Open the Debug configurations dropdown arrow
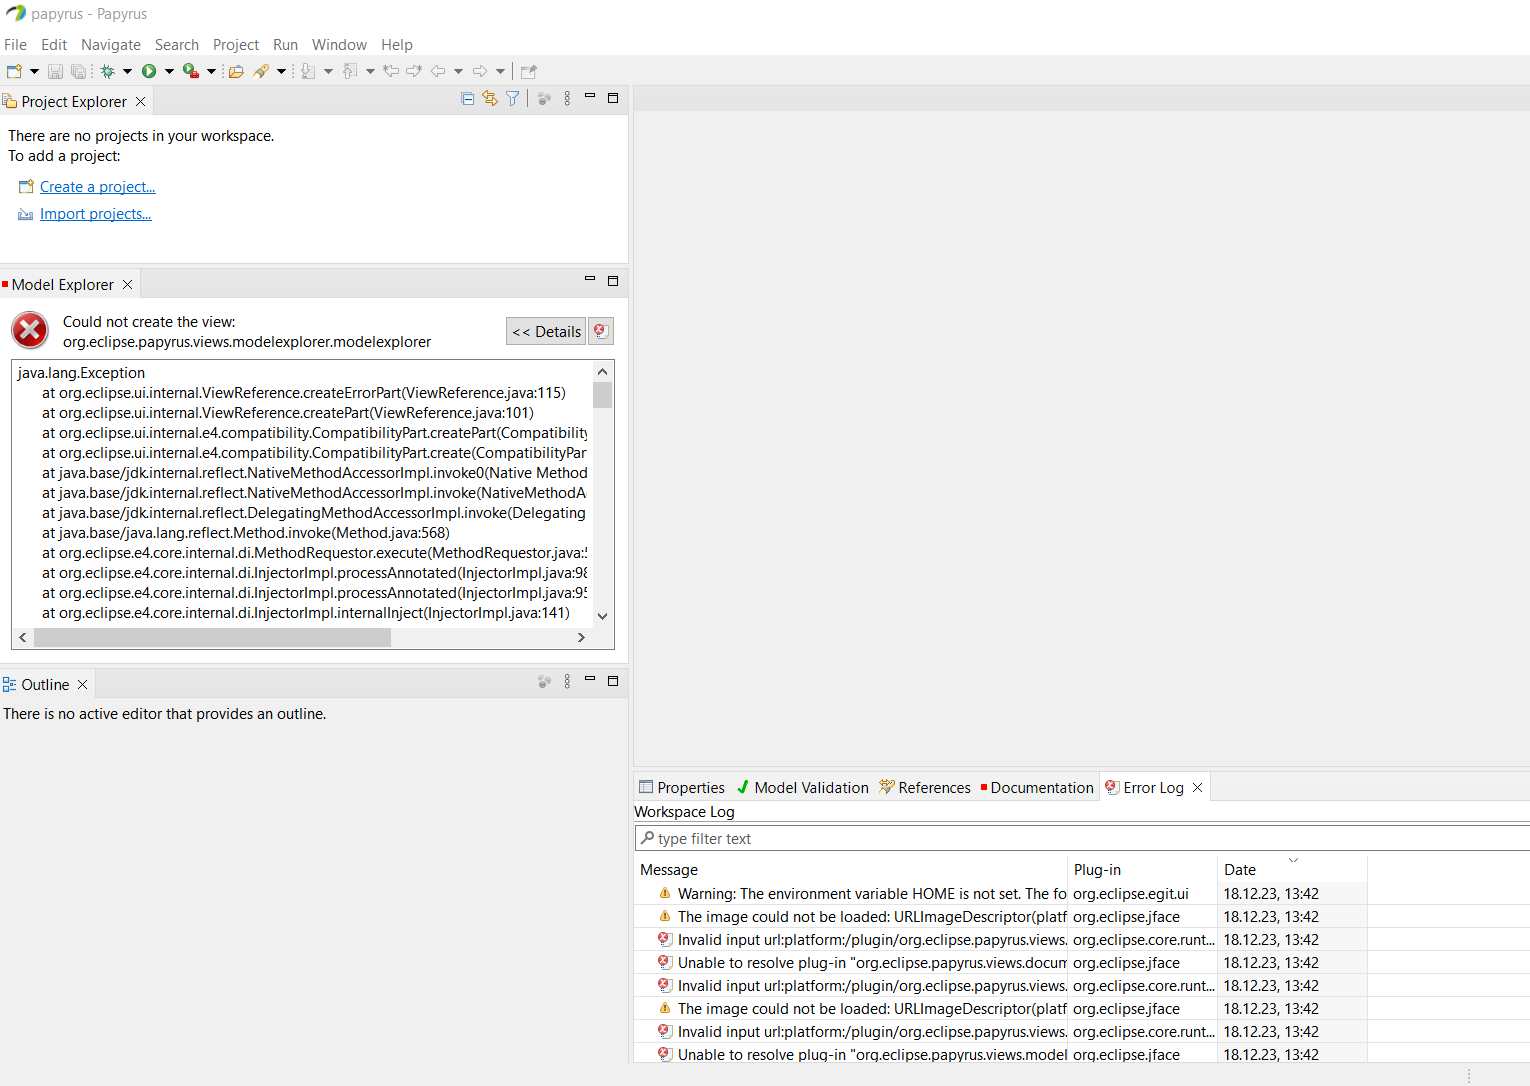The width and height of the screenshot is (1530, 1086). pos(127,71)
